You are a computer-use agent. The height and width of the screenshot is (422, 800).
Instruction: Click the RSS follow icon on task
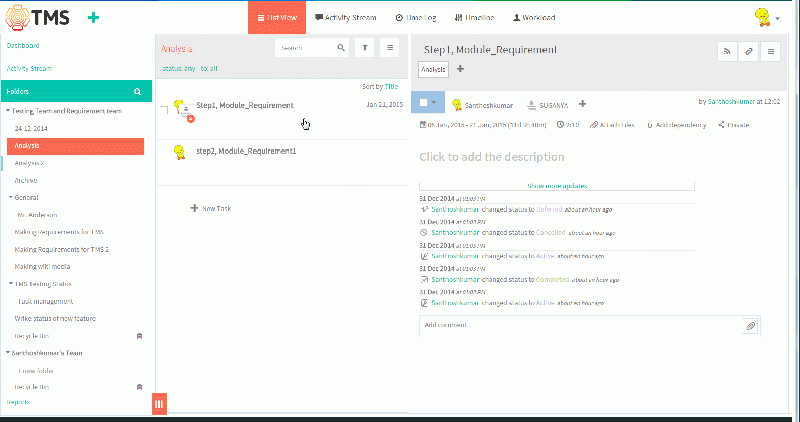(x=727, y=52)
